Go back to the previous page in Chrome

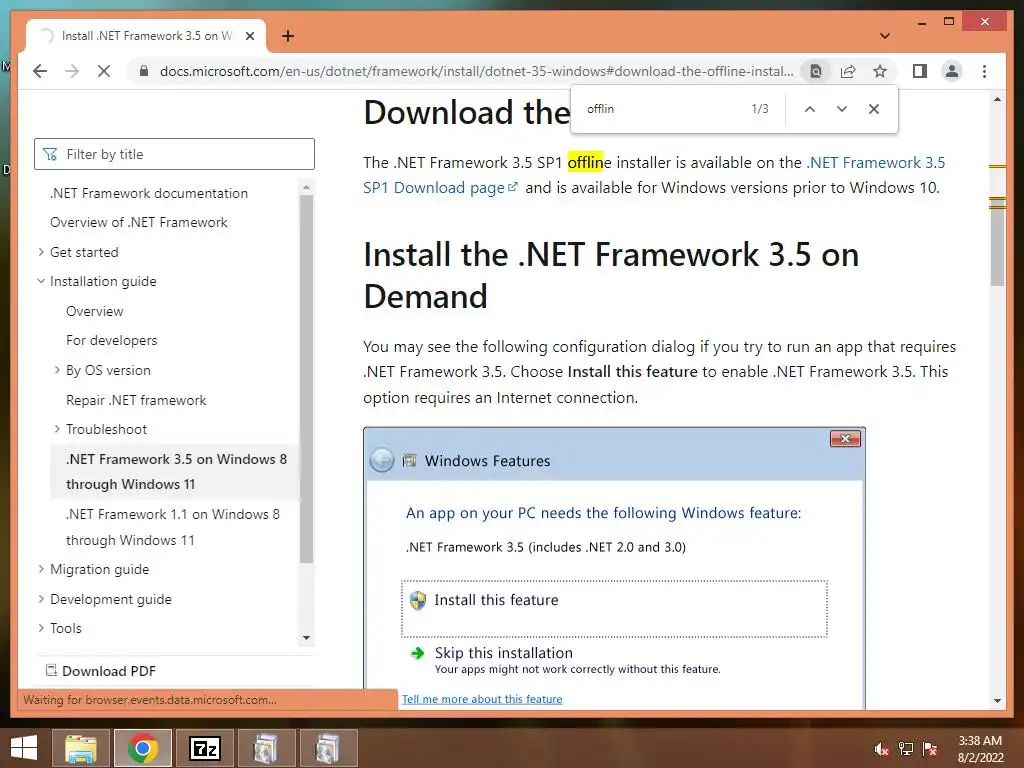[40, 71]
